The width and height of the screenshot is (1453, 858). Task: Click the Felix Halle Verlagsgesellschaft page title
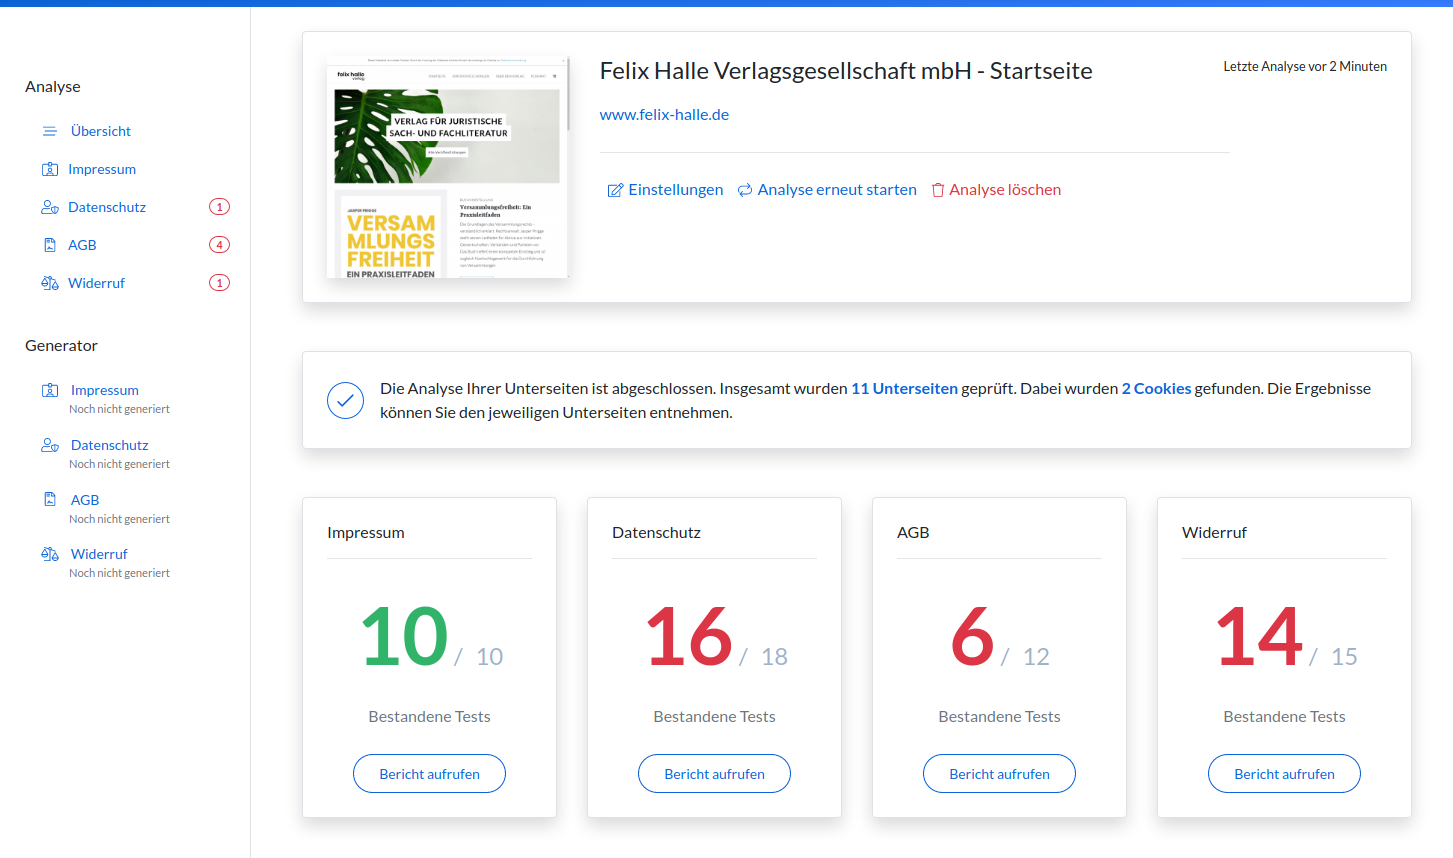click(846, 71)
